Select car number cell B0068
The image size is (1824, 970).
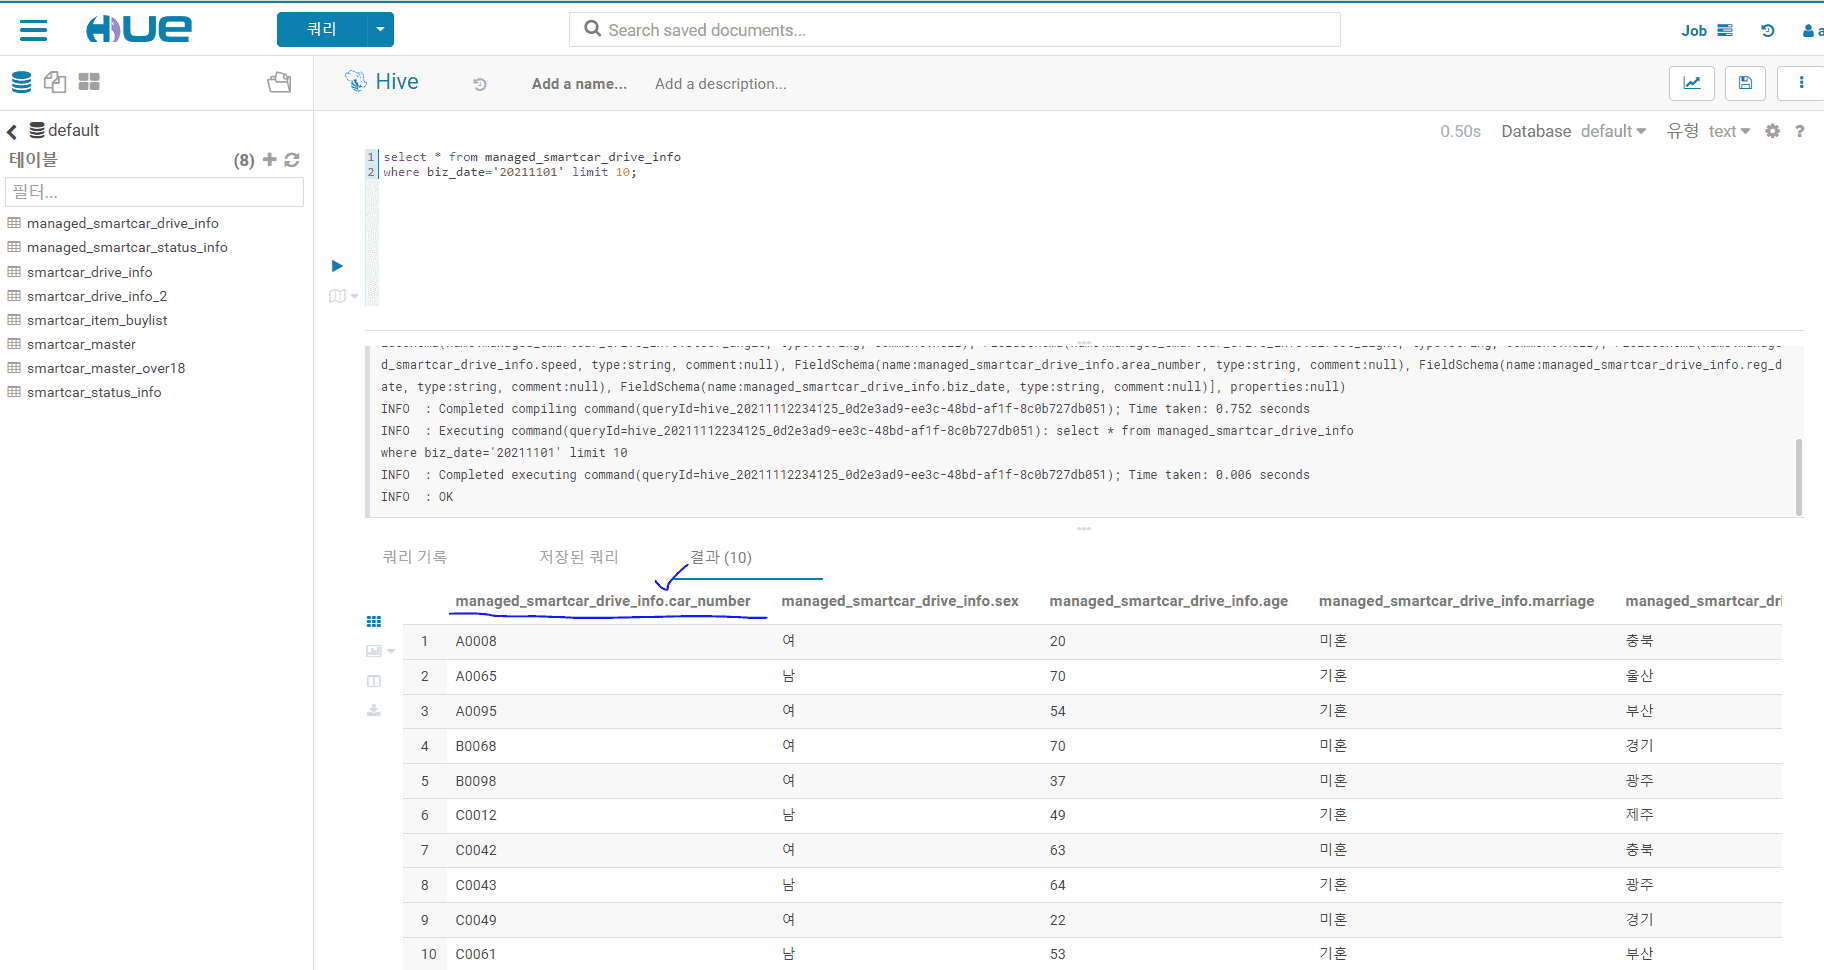point(476,746)
